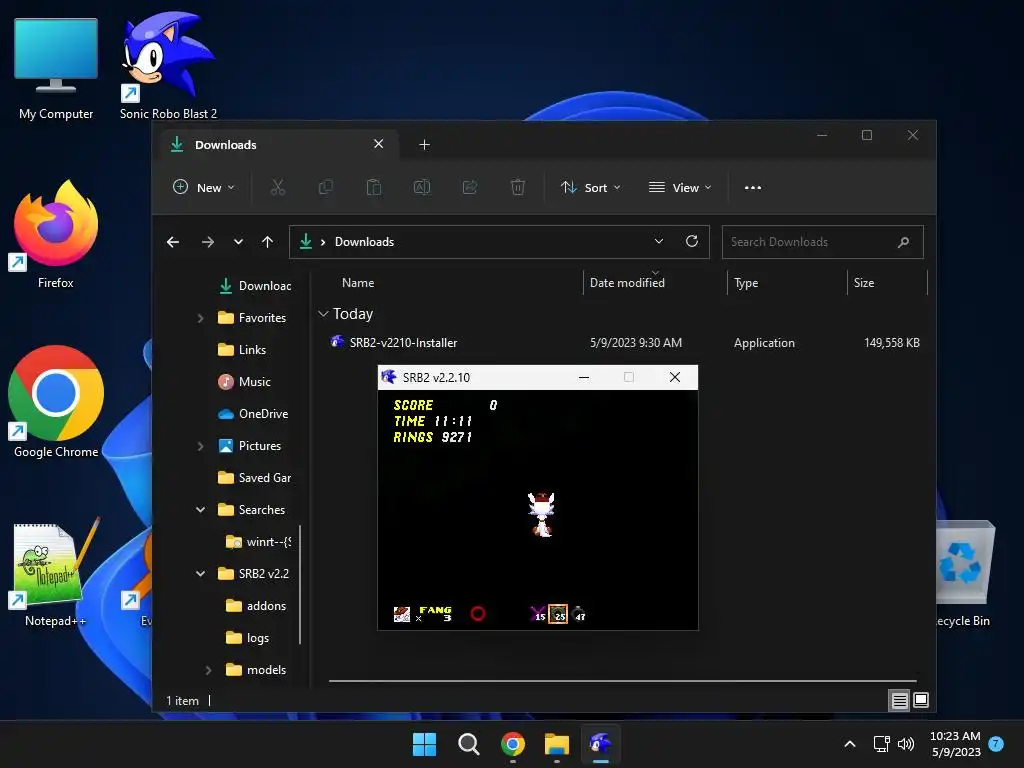This screenshot has height=768, width=1024.
Task: Open the Firefox desktop shortcut
Action: coord(56,235)
